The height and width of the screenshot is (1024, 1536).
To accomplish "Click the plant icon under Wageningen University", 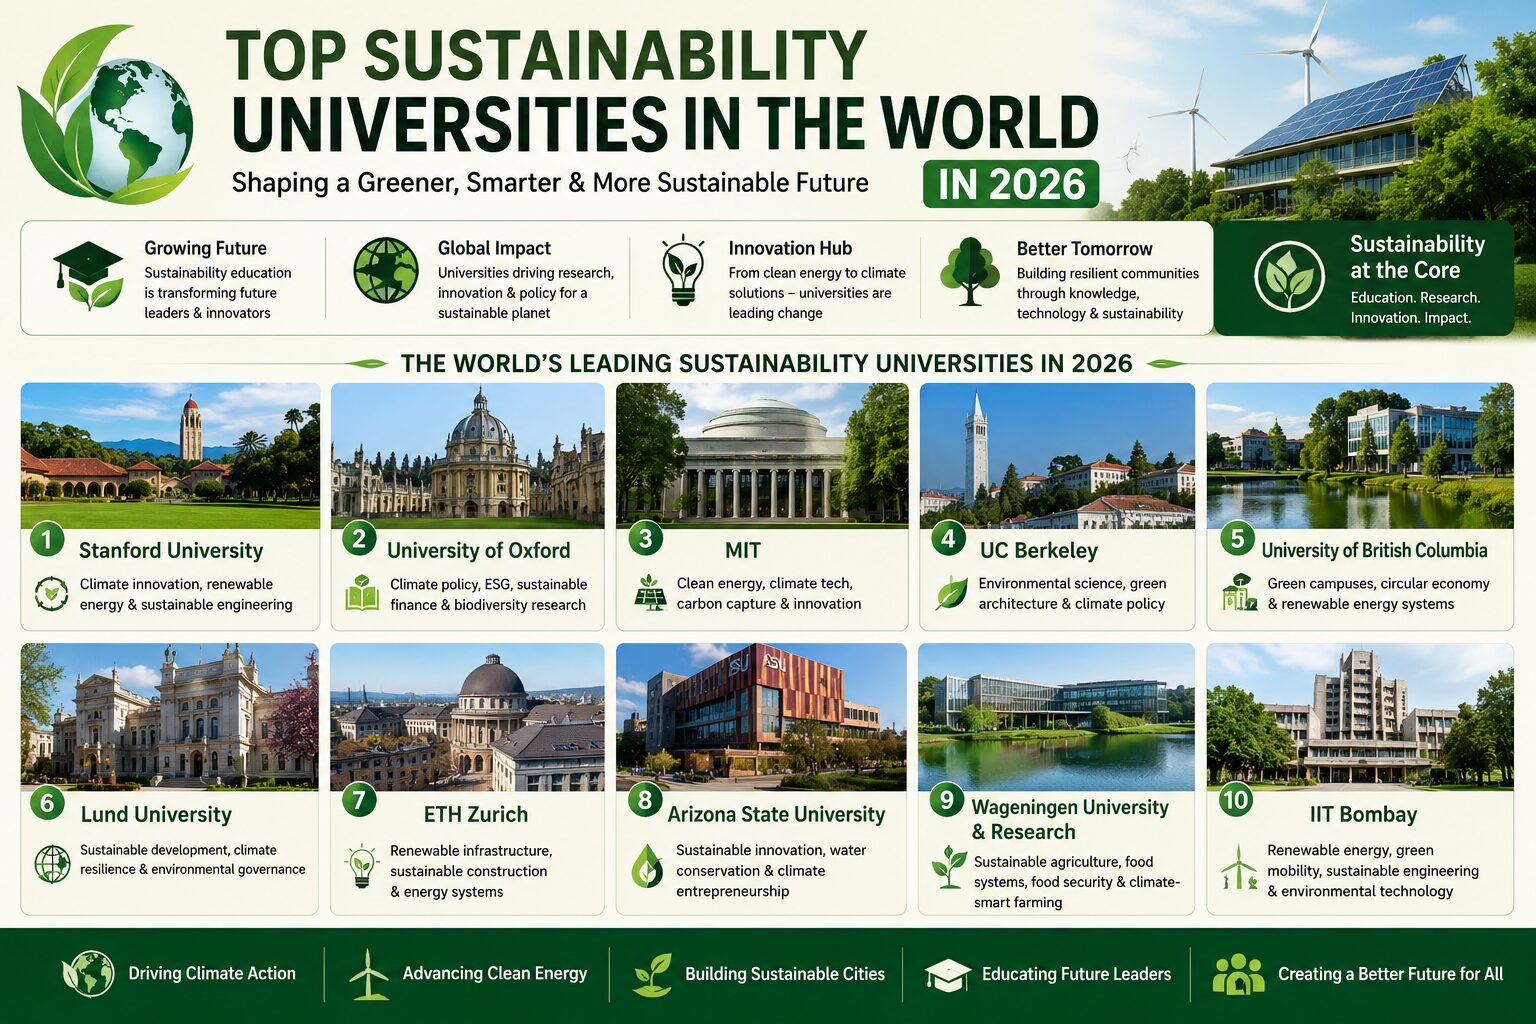I will [948, 867].
